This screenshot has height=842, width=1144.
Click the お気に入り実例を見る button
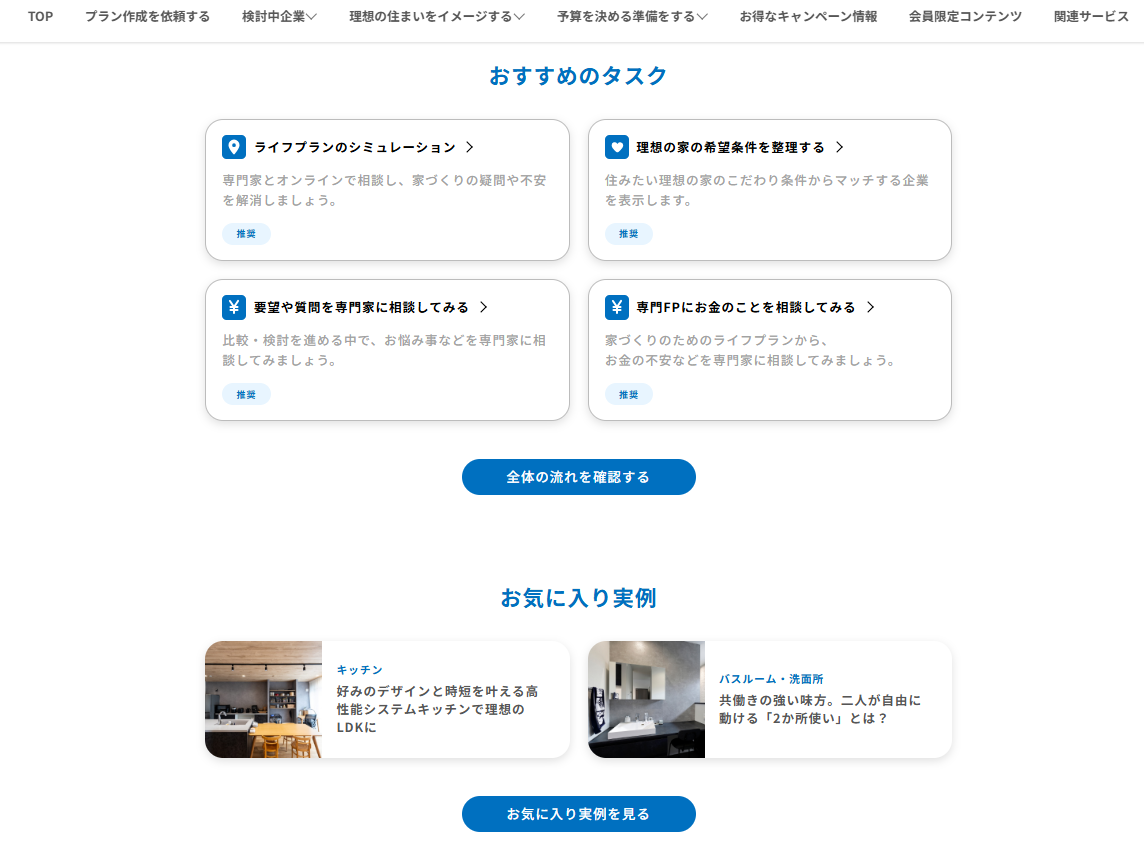click(579, 814)
